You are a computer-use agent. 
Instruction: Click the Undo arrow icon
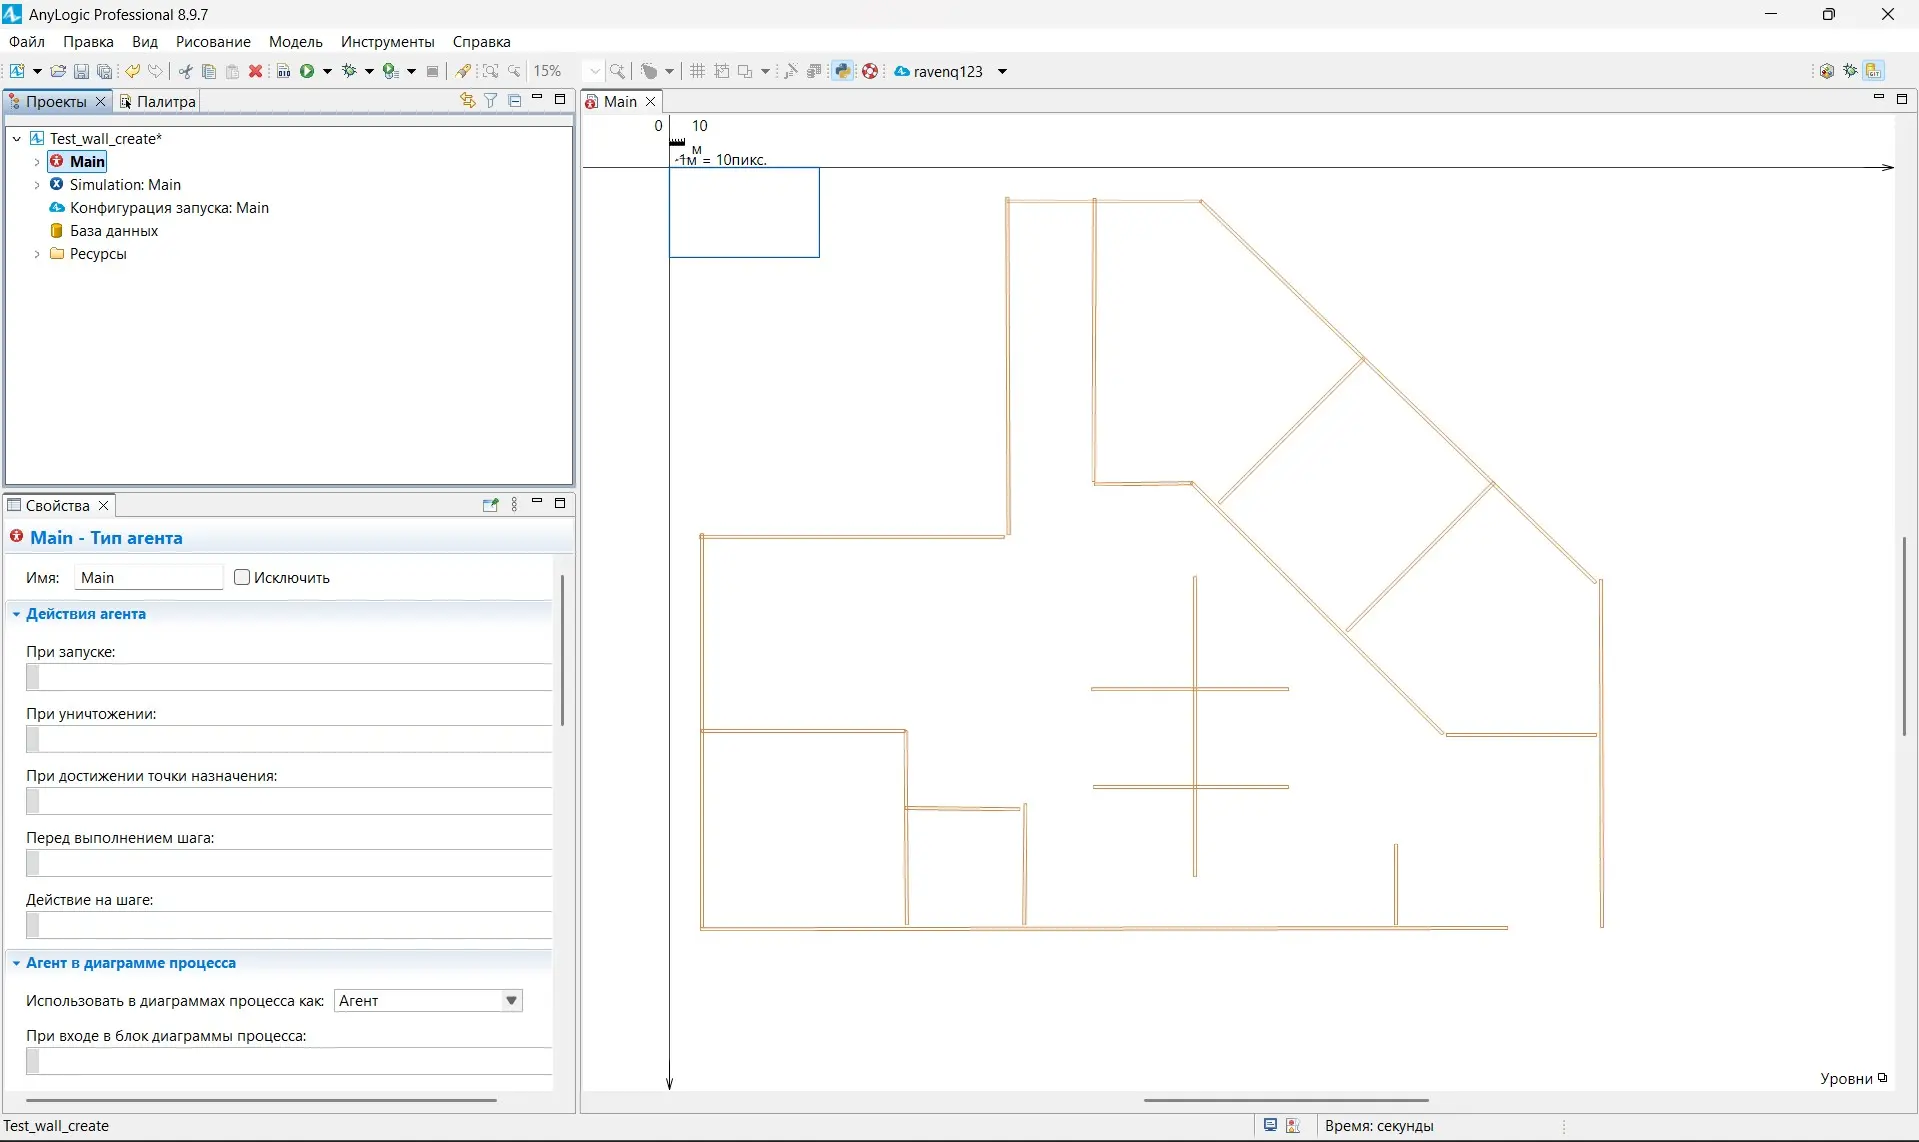132,71
